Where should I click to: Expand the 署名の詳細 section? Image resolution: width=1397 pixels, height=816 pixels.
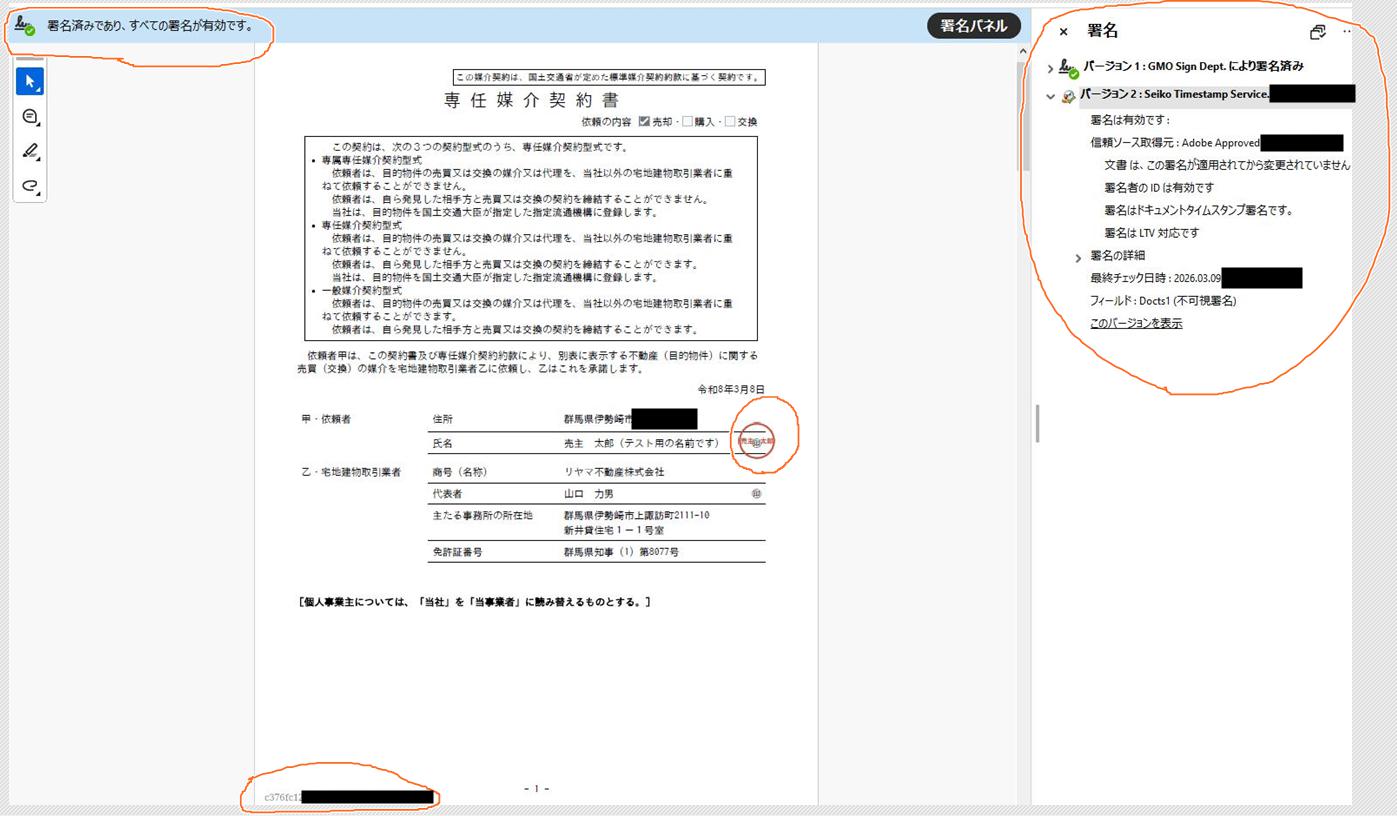1078,258
